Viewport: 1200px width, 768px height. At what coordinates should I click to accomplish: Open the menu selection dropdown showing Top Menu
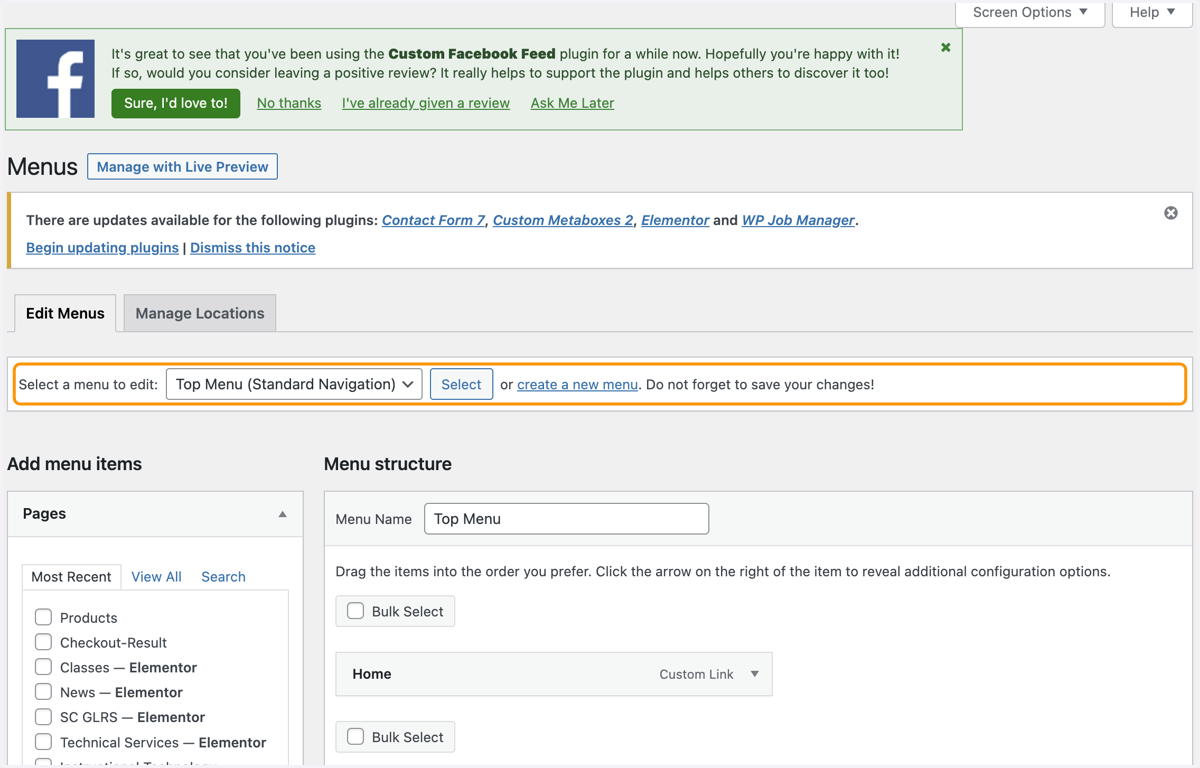pos(294,384)
